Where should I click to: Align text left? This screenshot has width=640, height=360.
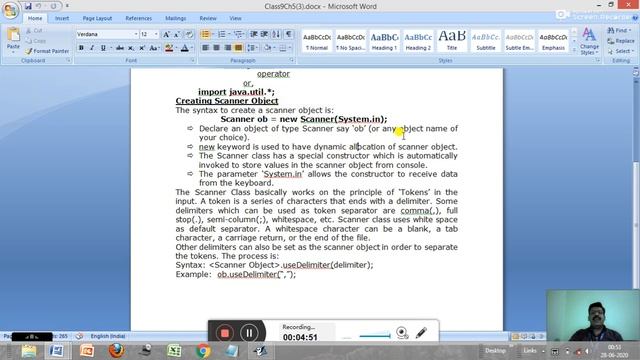(x=205, y=48)
